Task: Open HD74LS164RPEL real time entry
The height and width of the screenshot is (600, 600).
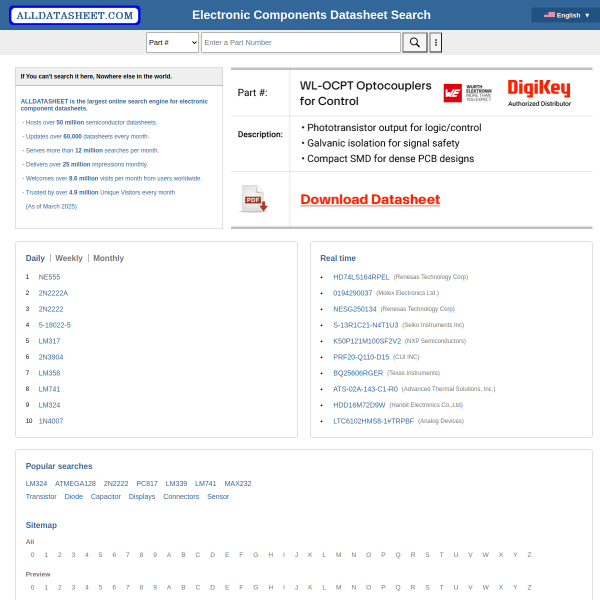Action: click(x=361, y=277)
